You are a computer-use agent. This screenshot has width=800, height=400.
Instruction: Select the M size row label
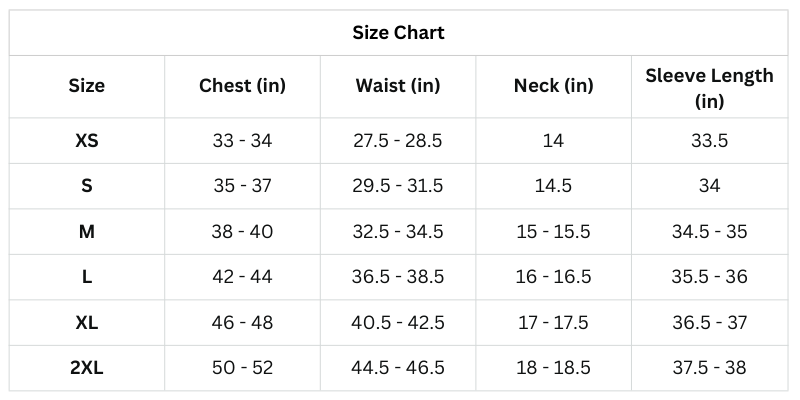[87, 232]
